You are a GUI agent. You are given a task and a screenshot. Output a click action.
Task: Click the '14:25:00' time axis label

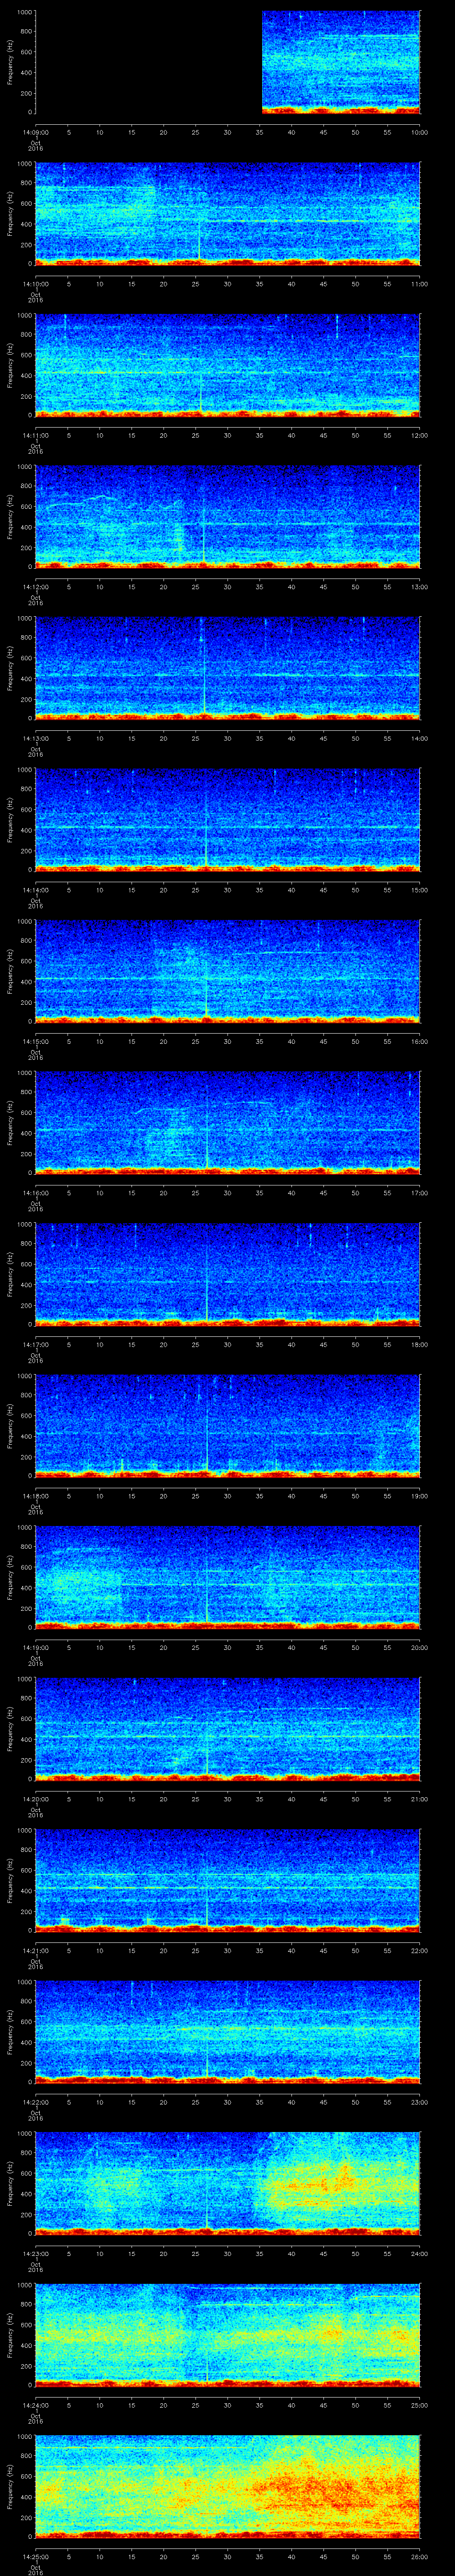click(35, 2556)
